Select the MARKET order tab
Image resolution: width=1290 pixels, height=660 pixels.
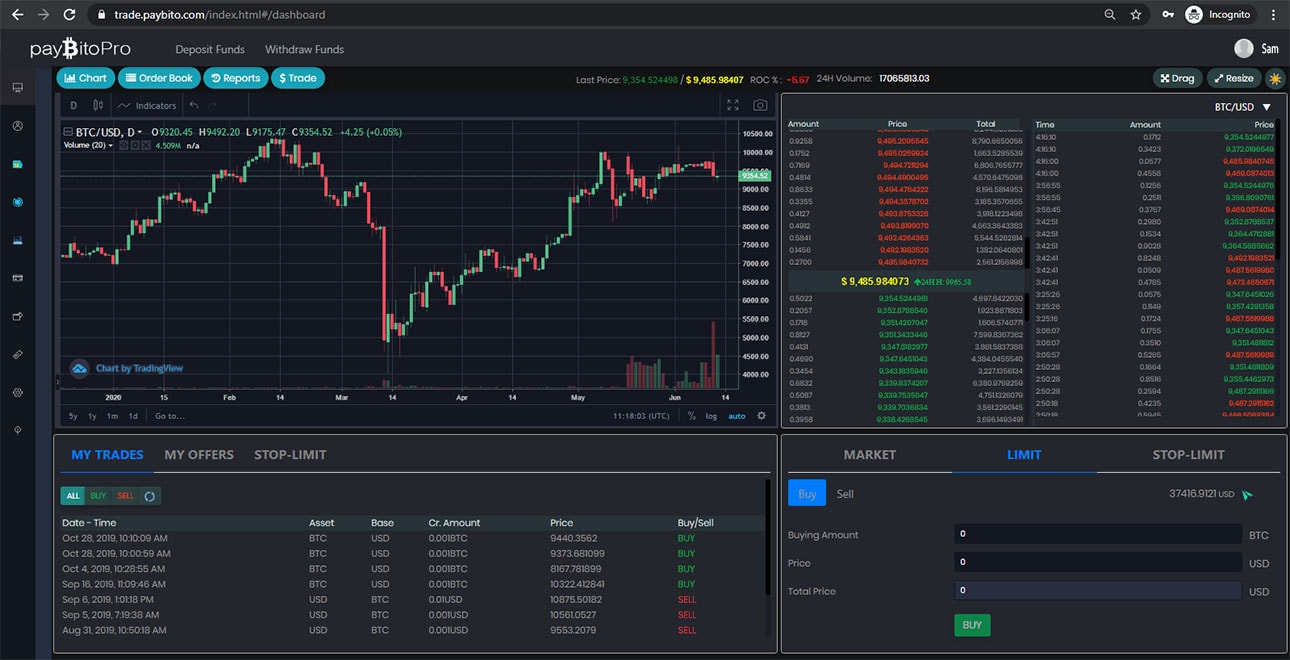tap(869, 454)
